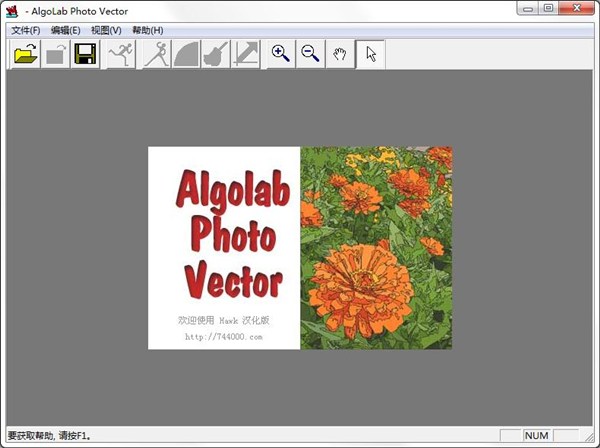The height and width of the screenshot is (448, 600).
Task: Close the AlgoLab Photo Vector window
Action: pyautogui.click(x=577, y=8)
